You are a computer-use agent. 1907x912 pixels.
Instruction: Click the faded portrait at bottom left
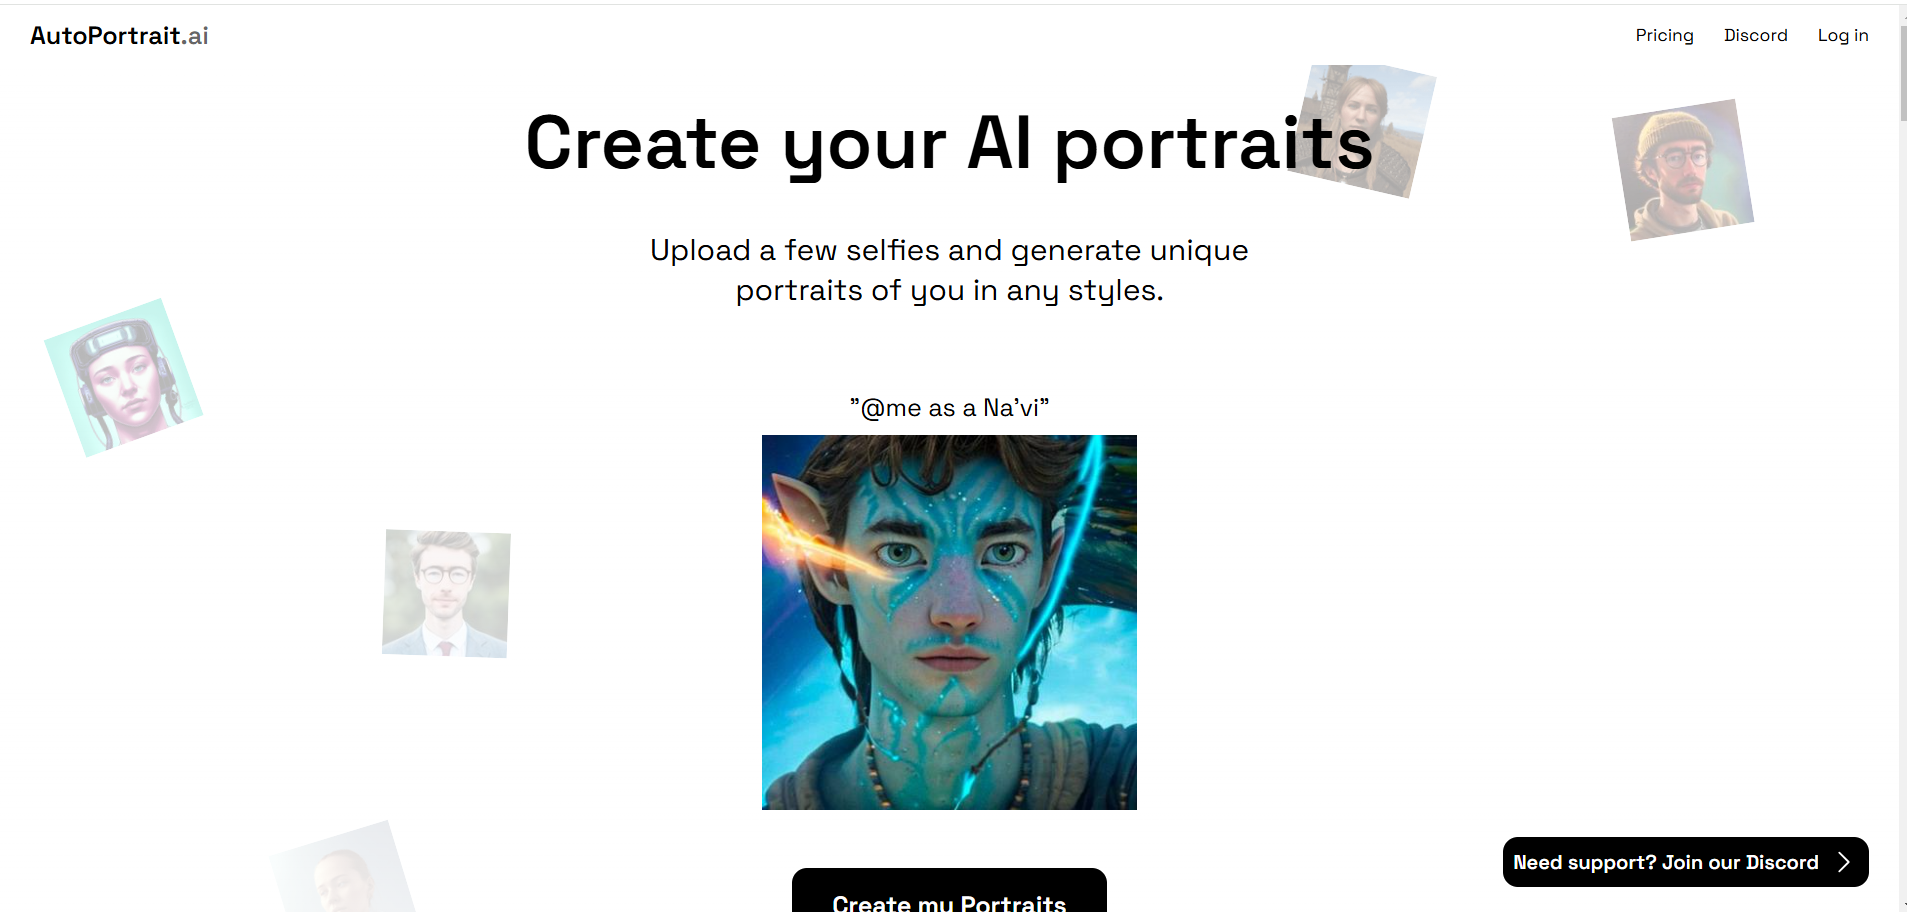pos(345,868)
